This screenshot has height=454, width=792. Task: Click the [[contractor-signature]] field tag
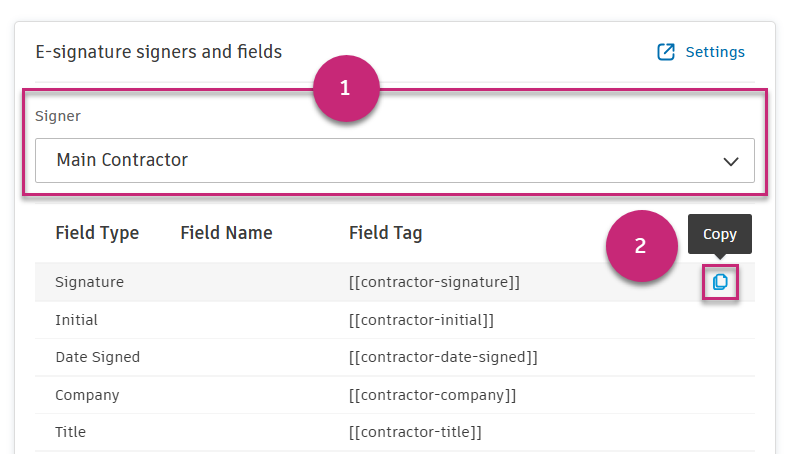(434, 282)
